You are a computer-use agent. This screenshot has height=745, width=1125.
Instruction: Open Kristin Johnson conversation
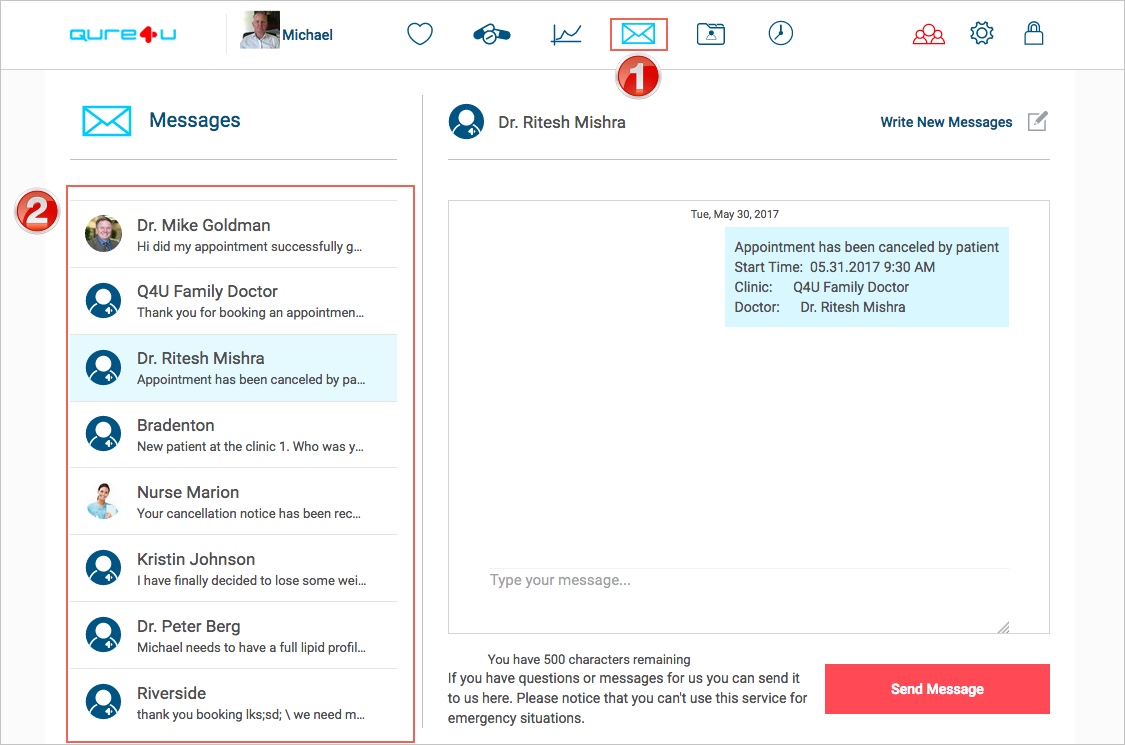pyautogui.click(x=233, y=568)
